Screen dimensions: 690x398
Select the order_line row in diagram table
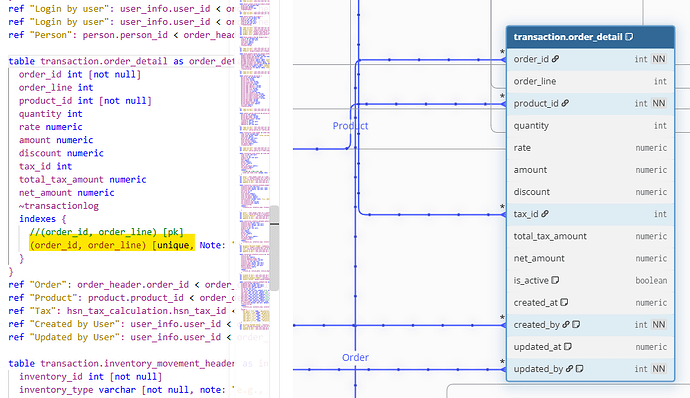point(591,81)
